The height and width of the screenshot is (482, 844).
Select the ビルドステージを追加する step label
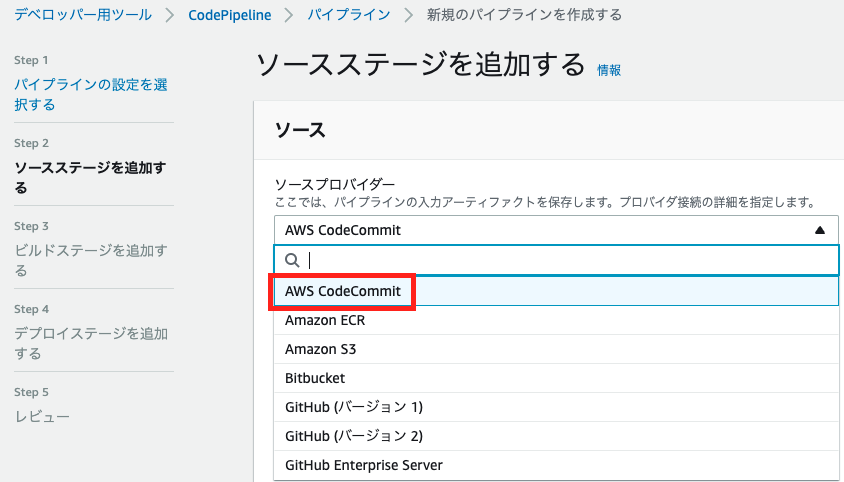pyautogui.click(x=91, y=261)
